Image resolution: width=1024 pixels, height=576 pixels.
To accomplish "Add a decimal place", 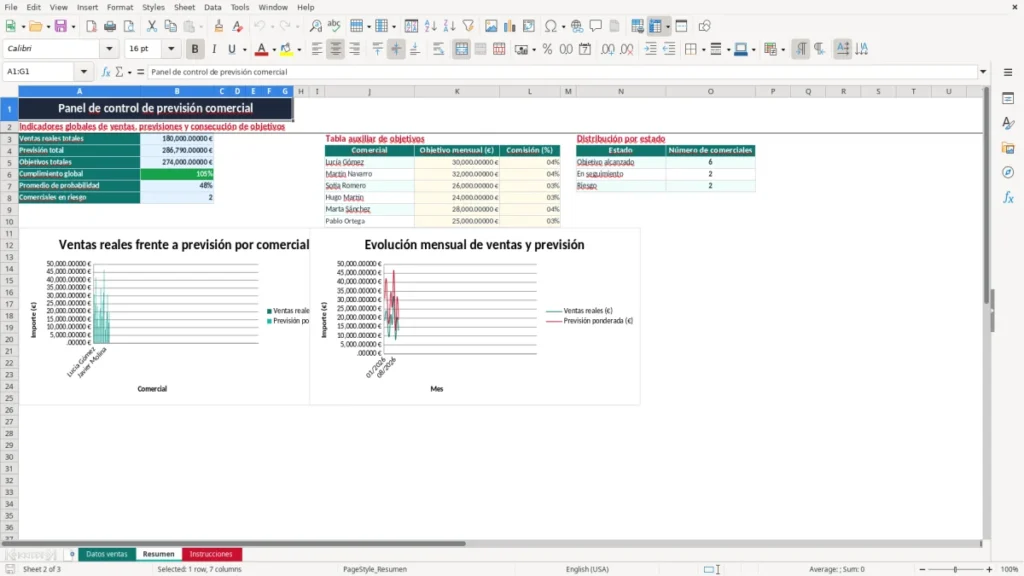I will click(607, 49).
